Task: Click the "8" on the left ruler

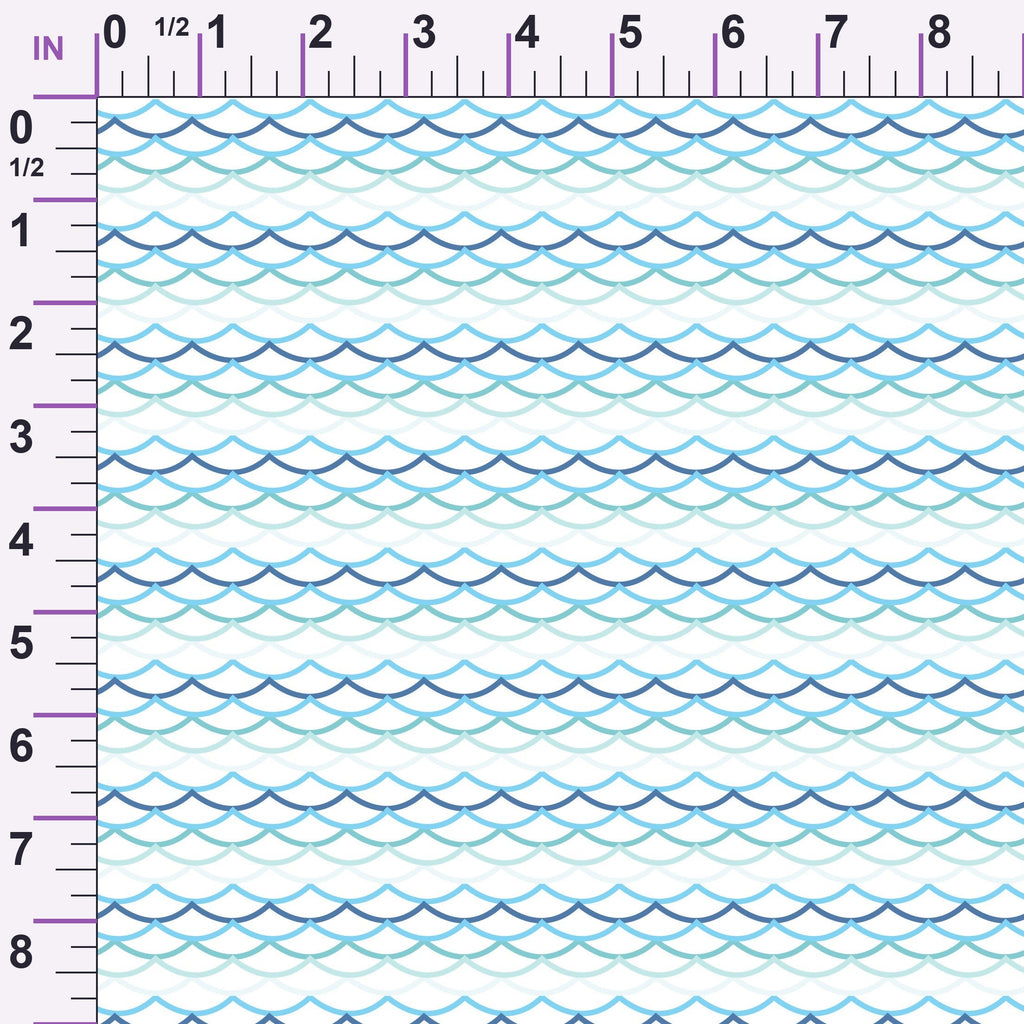Action: click(x=21, y=953)
